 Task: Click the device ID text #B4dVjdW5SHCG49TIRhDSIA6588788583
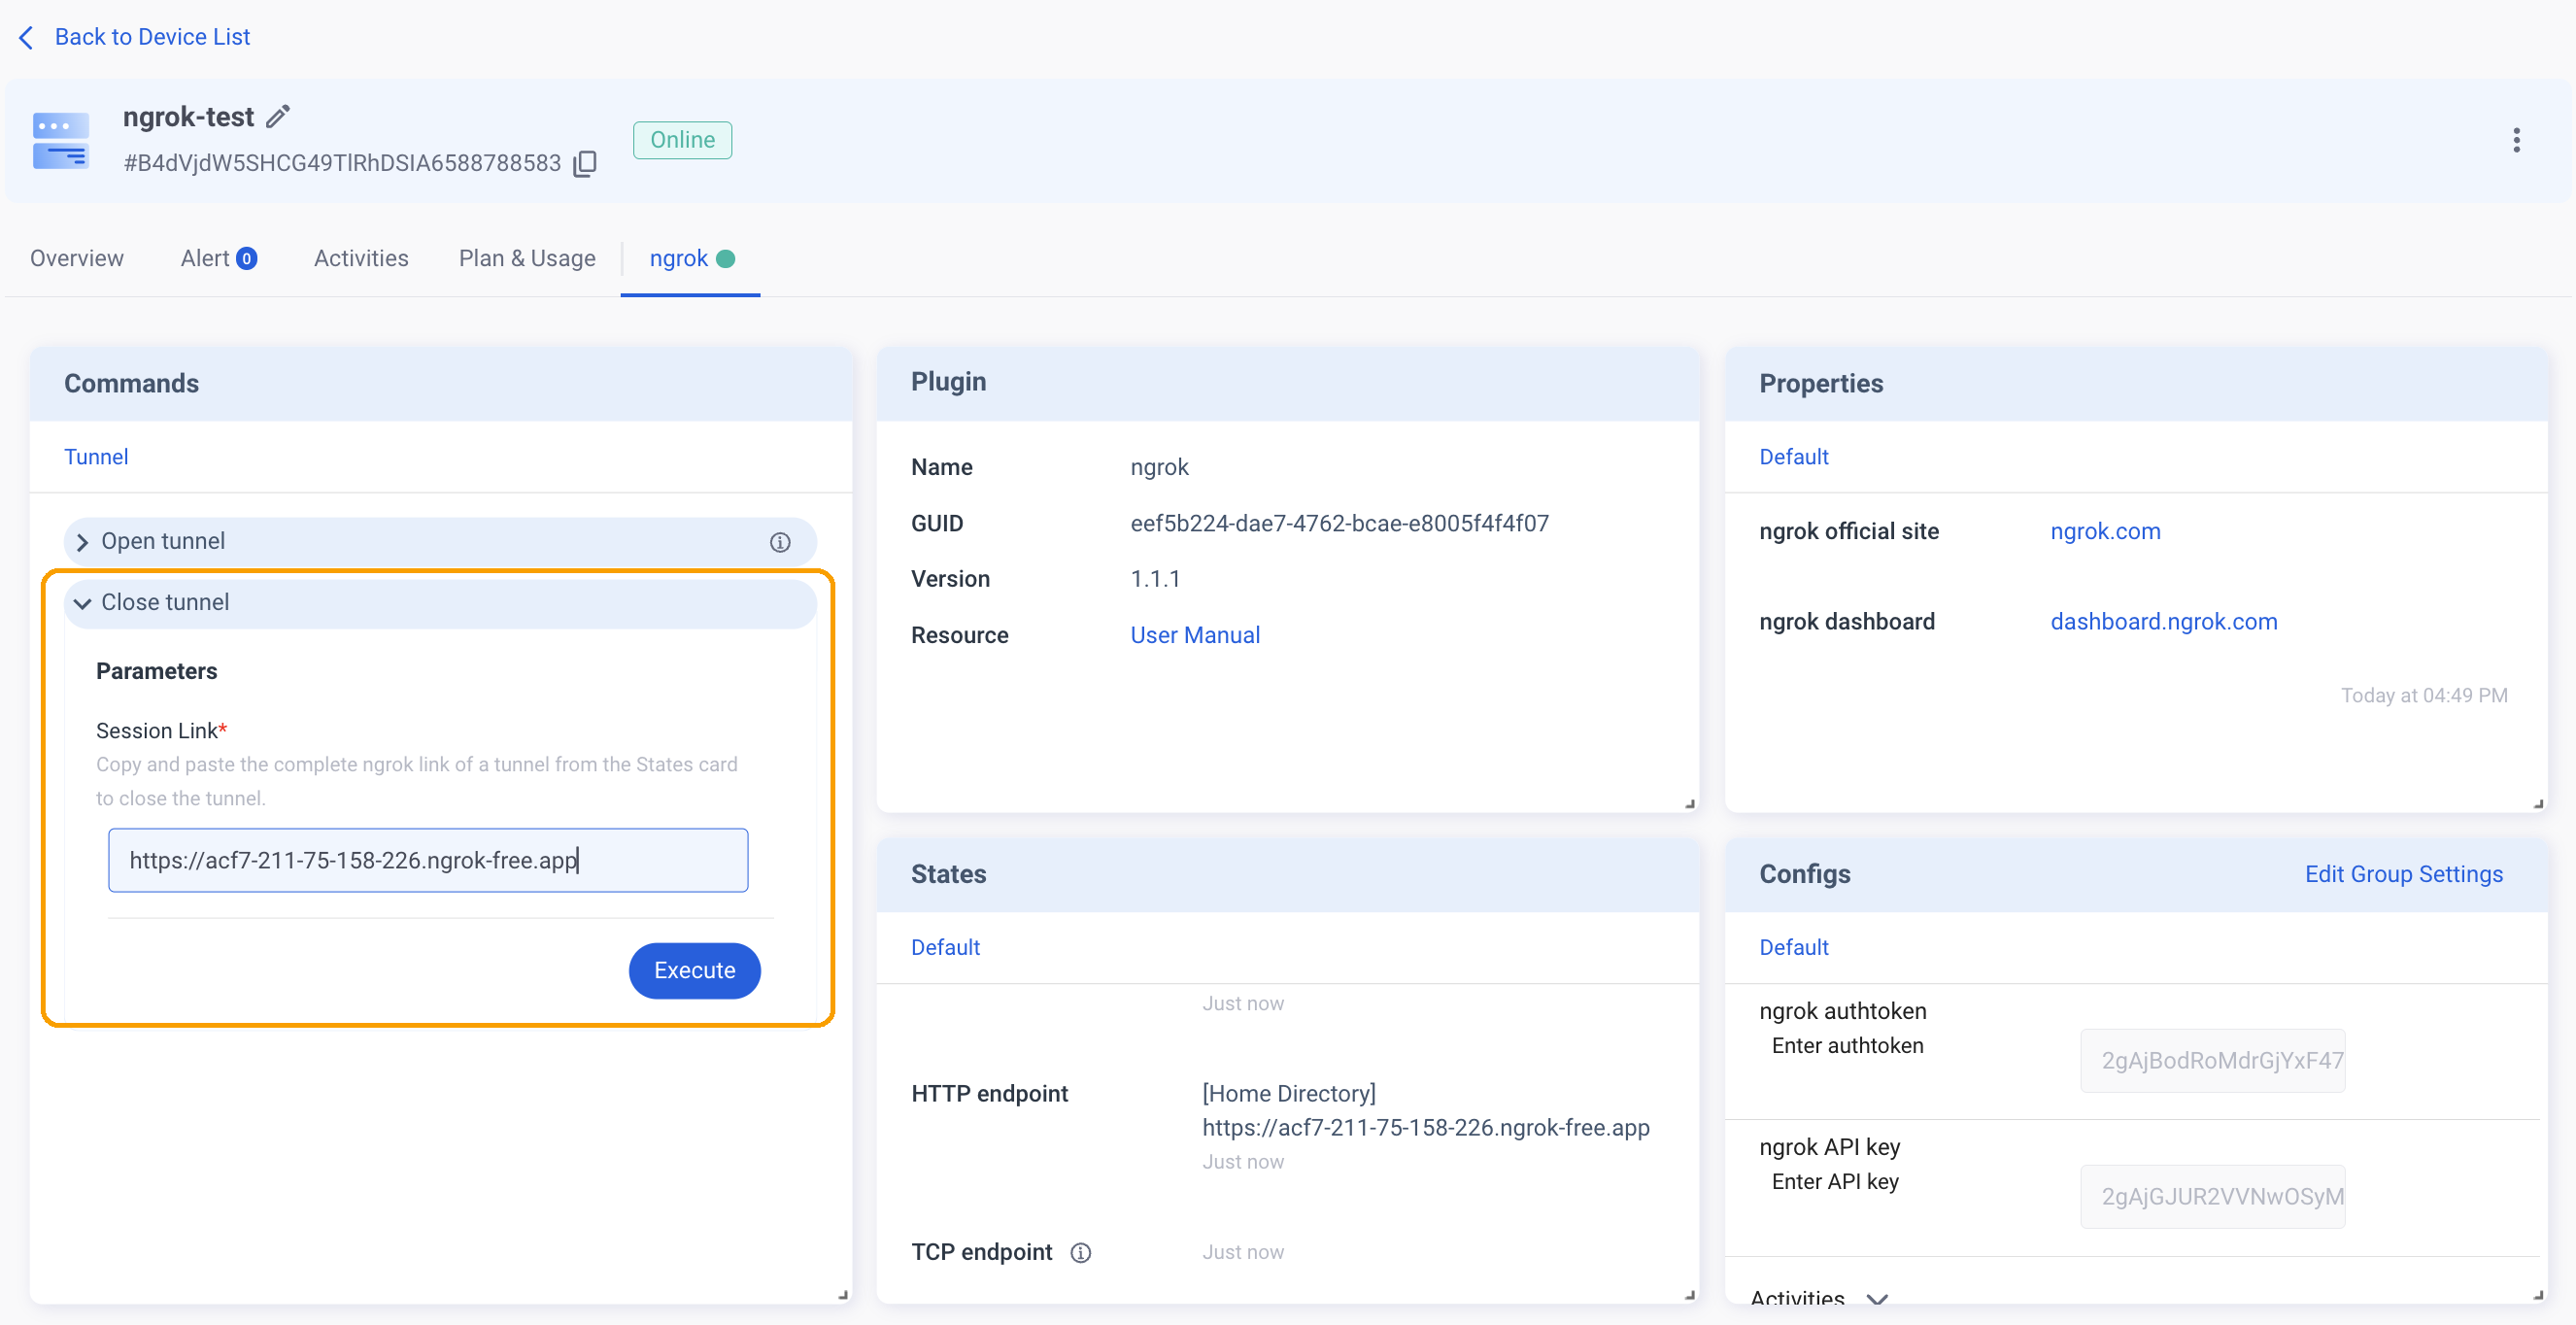coord(342,163)
